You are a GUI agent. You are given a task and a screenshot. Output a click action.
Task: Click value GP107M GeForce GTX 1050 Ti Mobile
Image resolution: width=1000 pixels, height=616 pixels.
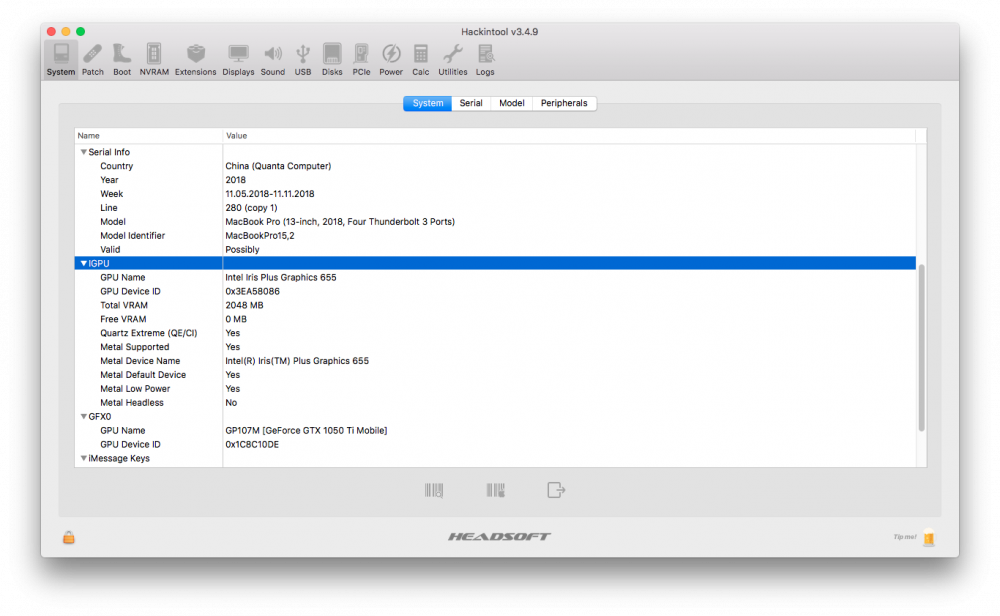[306, 430]
